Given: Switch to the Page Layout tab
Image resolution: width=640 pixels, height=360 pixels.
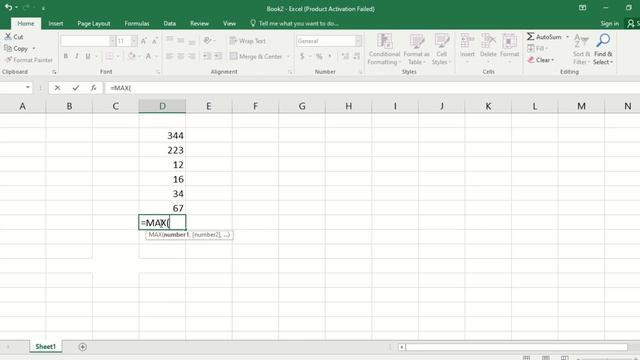Looking at the screenshot, I should tap(93, 24).
